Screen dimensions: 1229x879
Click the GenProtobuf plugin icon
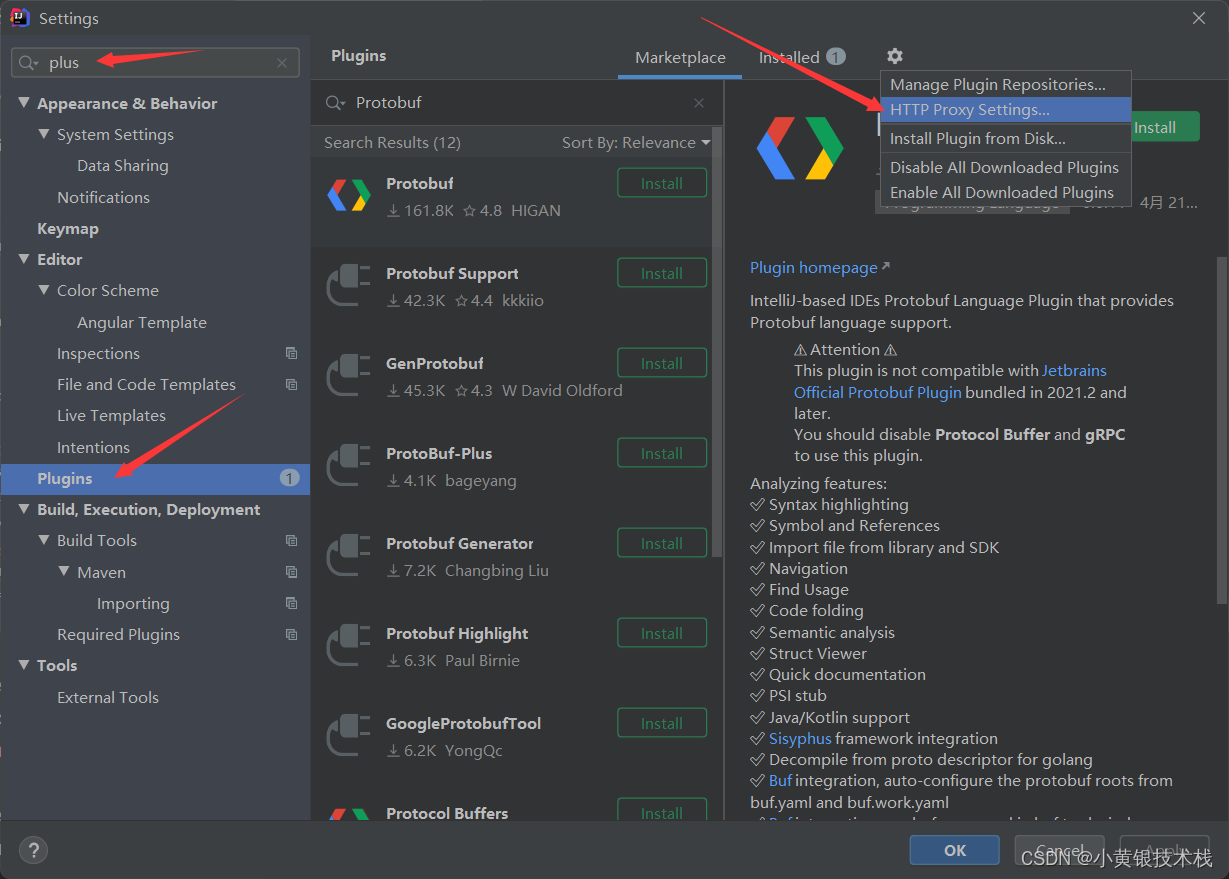[349, 376]
